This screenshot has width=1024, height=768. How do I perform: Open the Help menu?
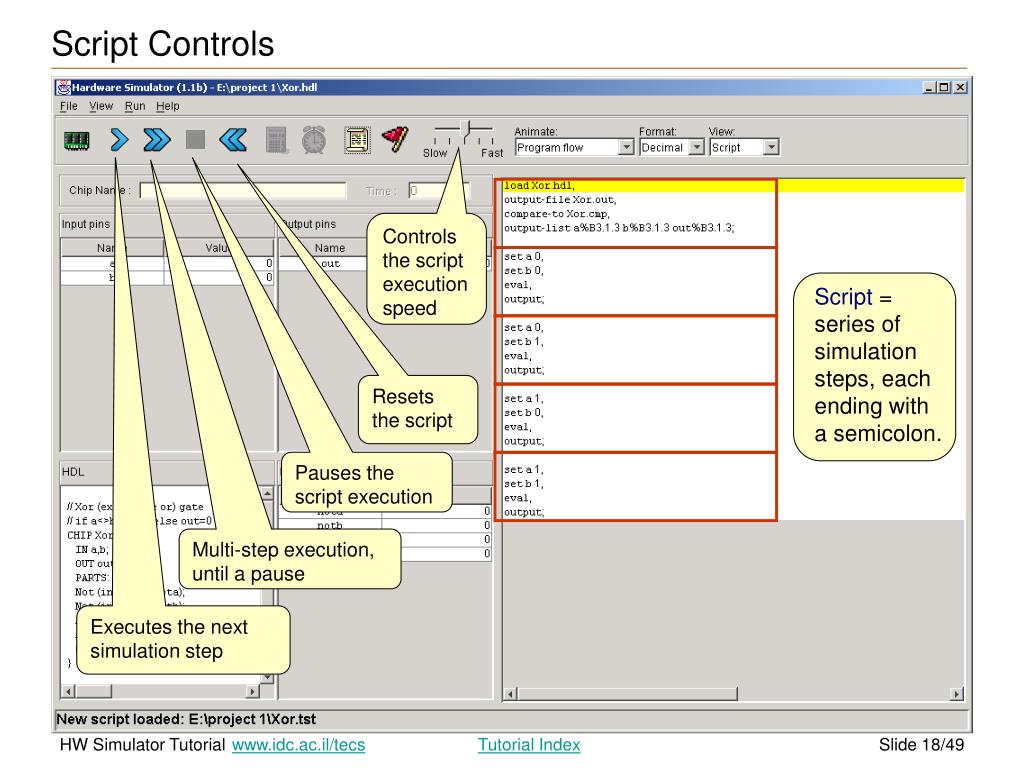168,106
